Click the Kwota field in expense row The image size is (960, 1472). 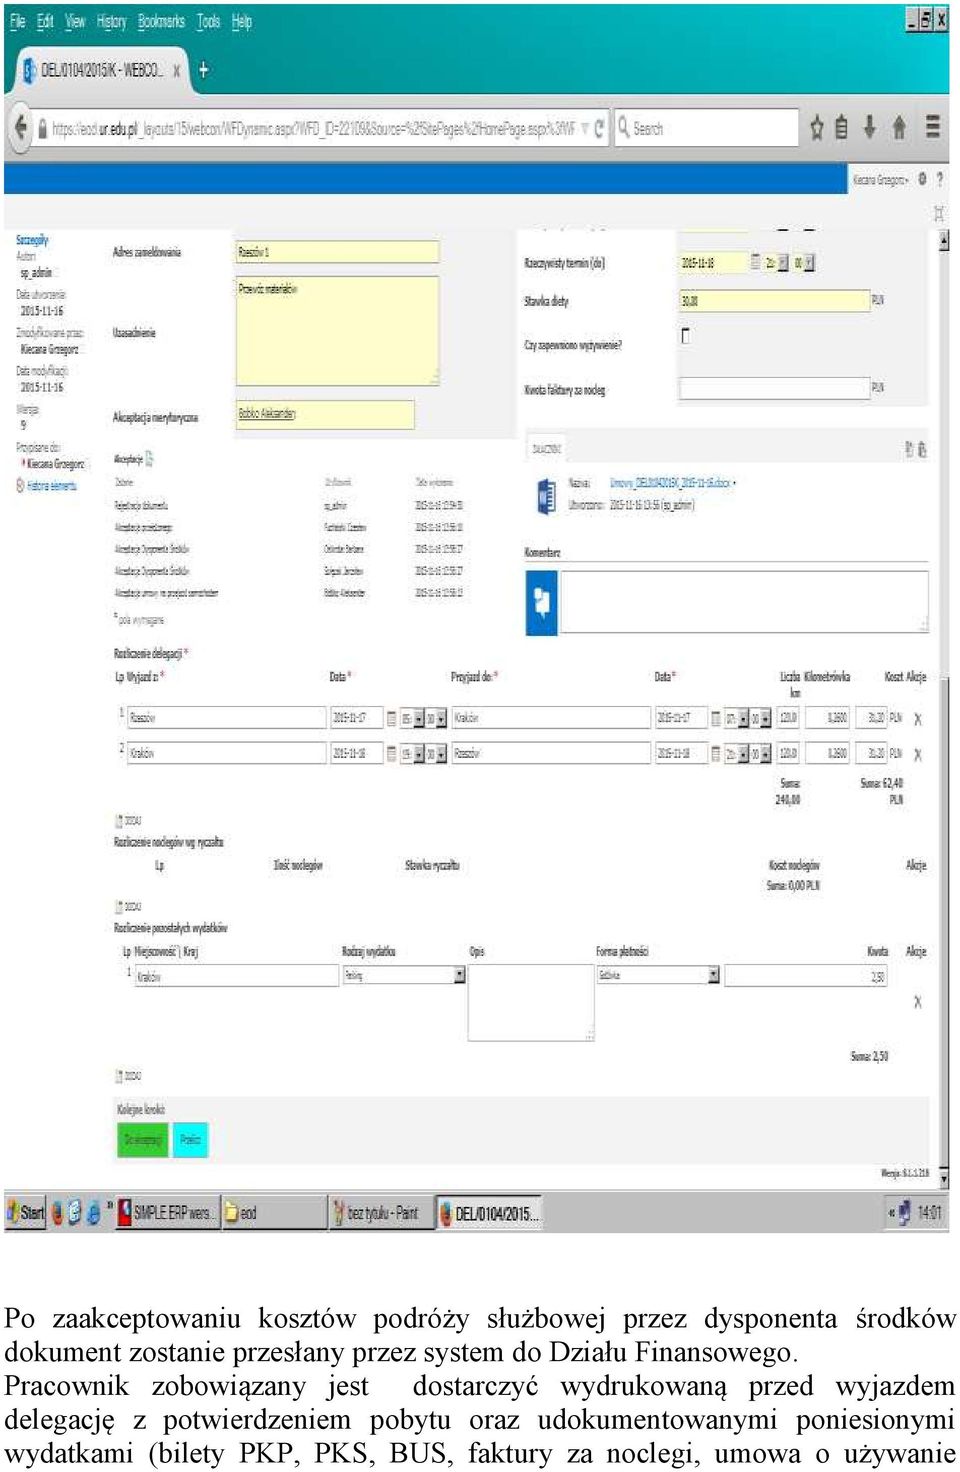[x=806, y=976]
